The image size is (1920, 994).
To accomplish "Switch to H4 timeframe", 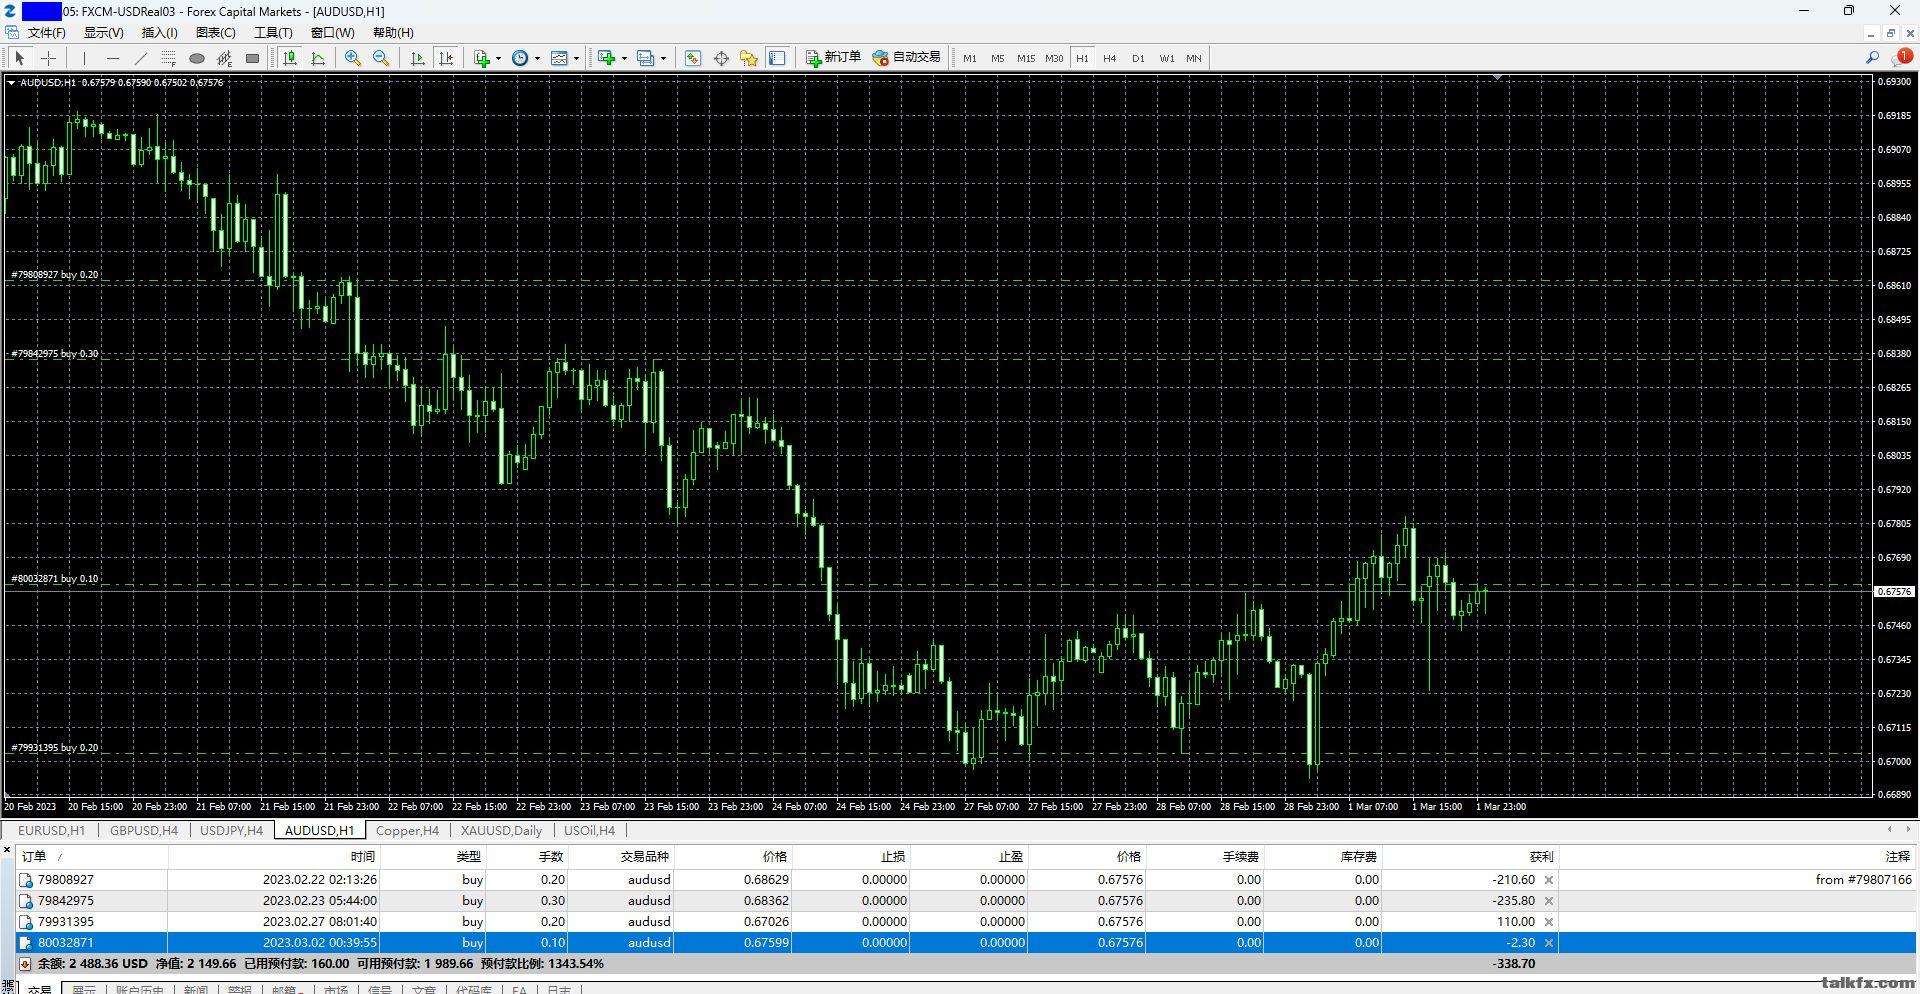I will [1110, 58].
